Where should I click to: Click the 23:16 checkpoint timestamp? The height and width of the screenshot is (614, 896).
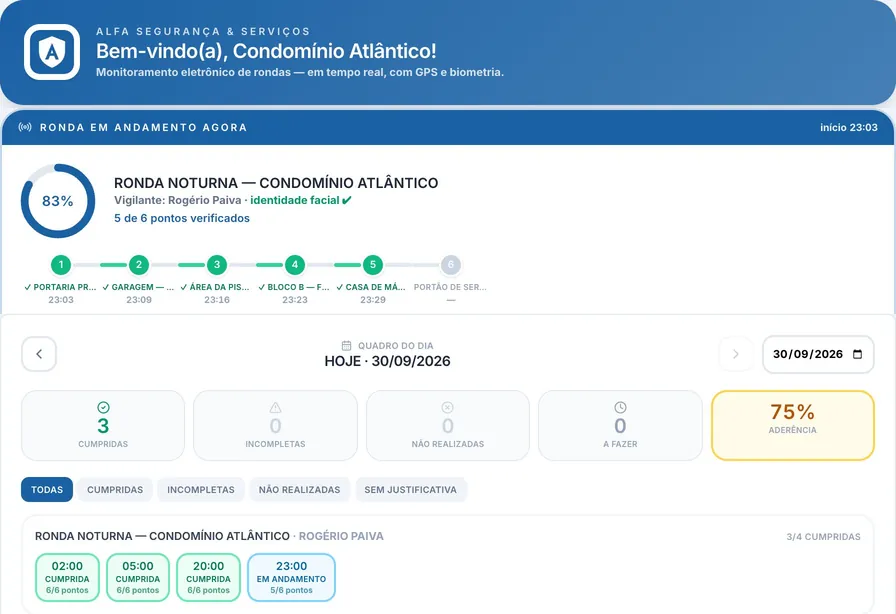coord(217,300)
